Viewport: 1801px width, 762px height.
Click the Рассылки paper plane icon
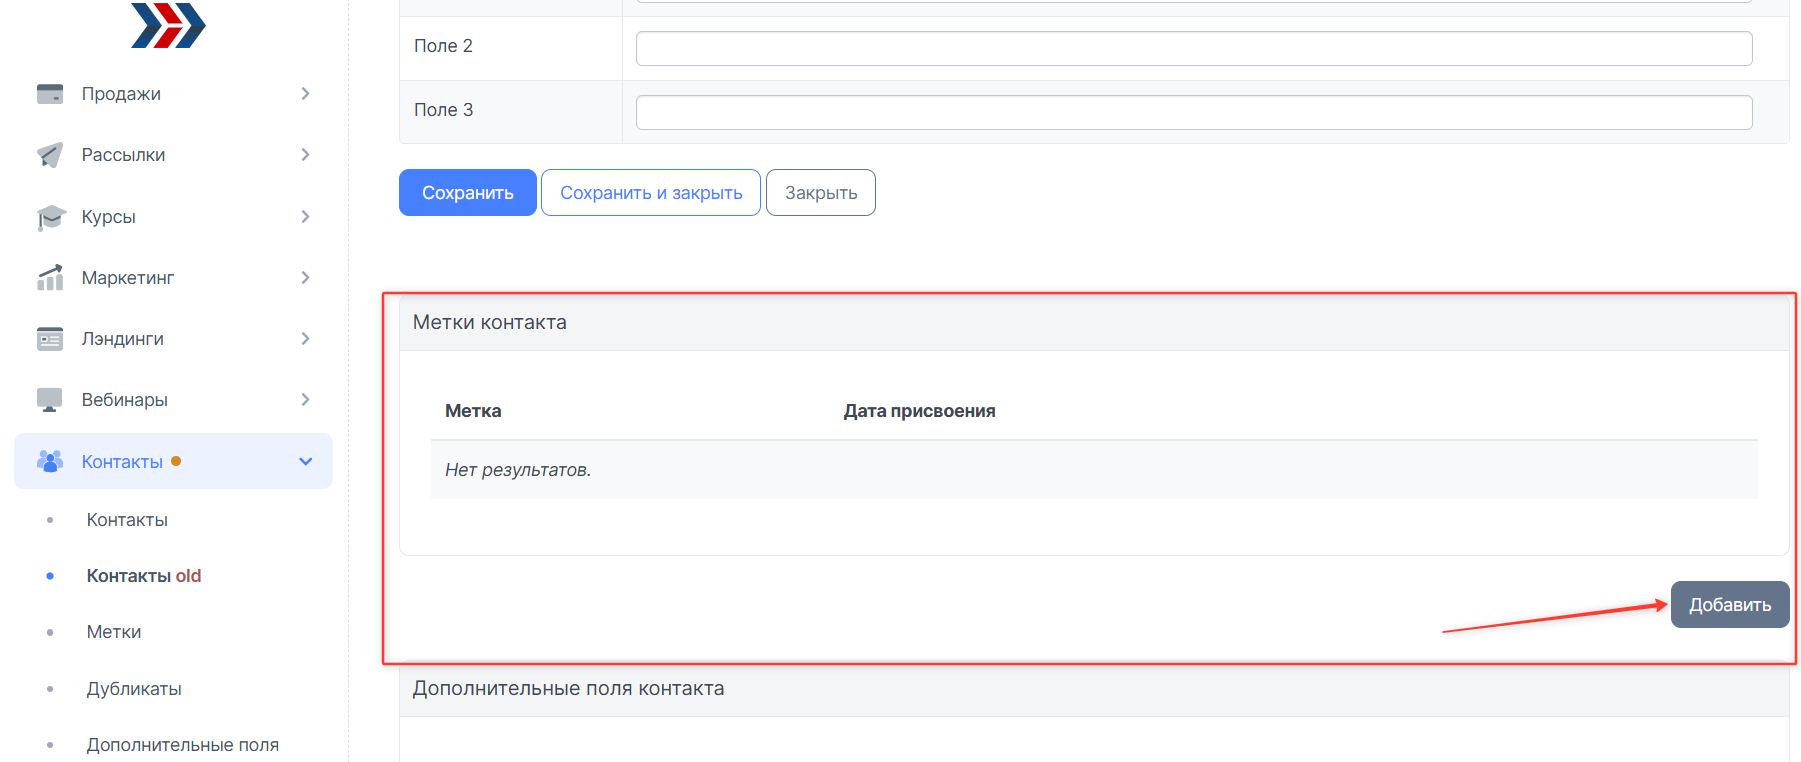(x=50, y=155)
